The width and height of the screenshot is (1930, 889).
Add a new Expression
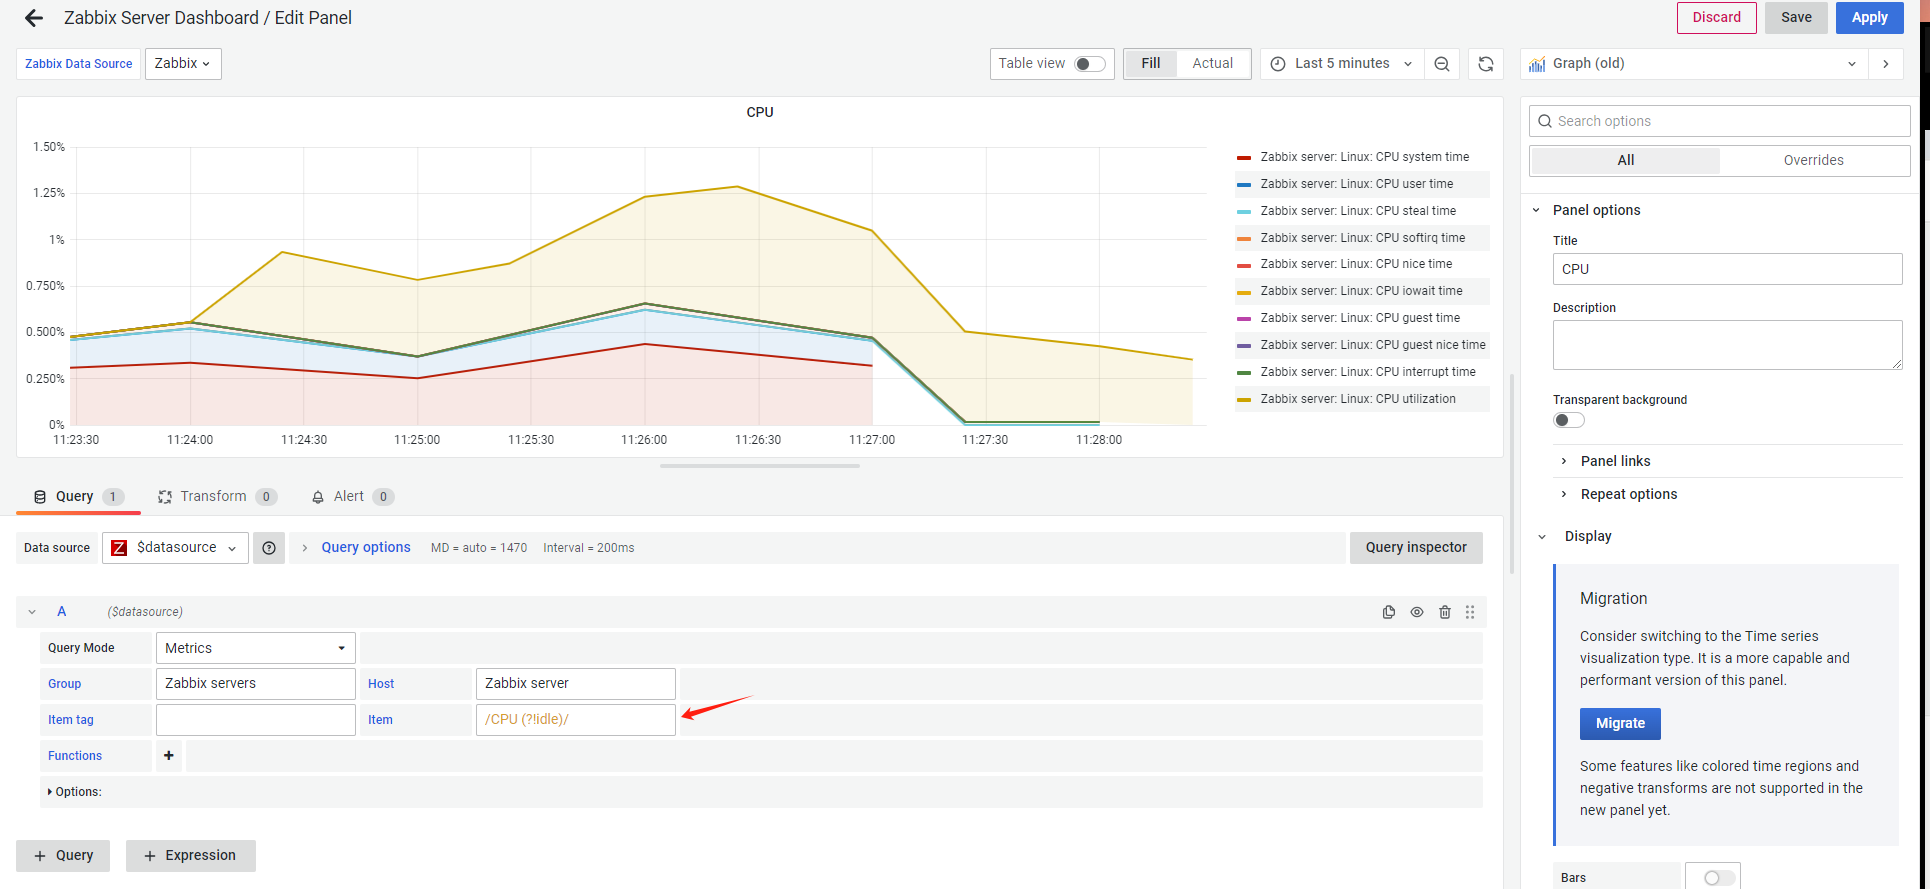tap(190, 856)
